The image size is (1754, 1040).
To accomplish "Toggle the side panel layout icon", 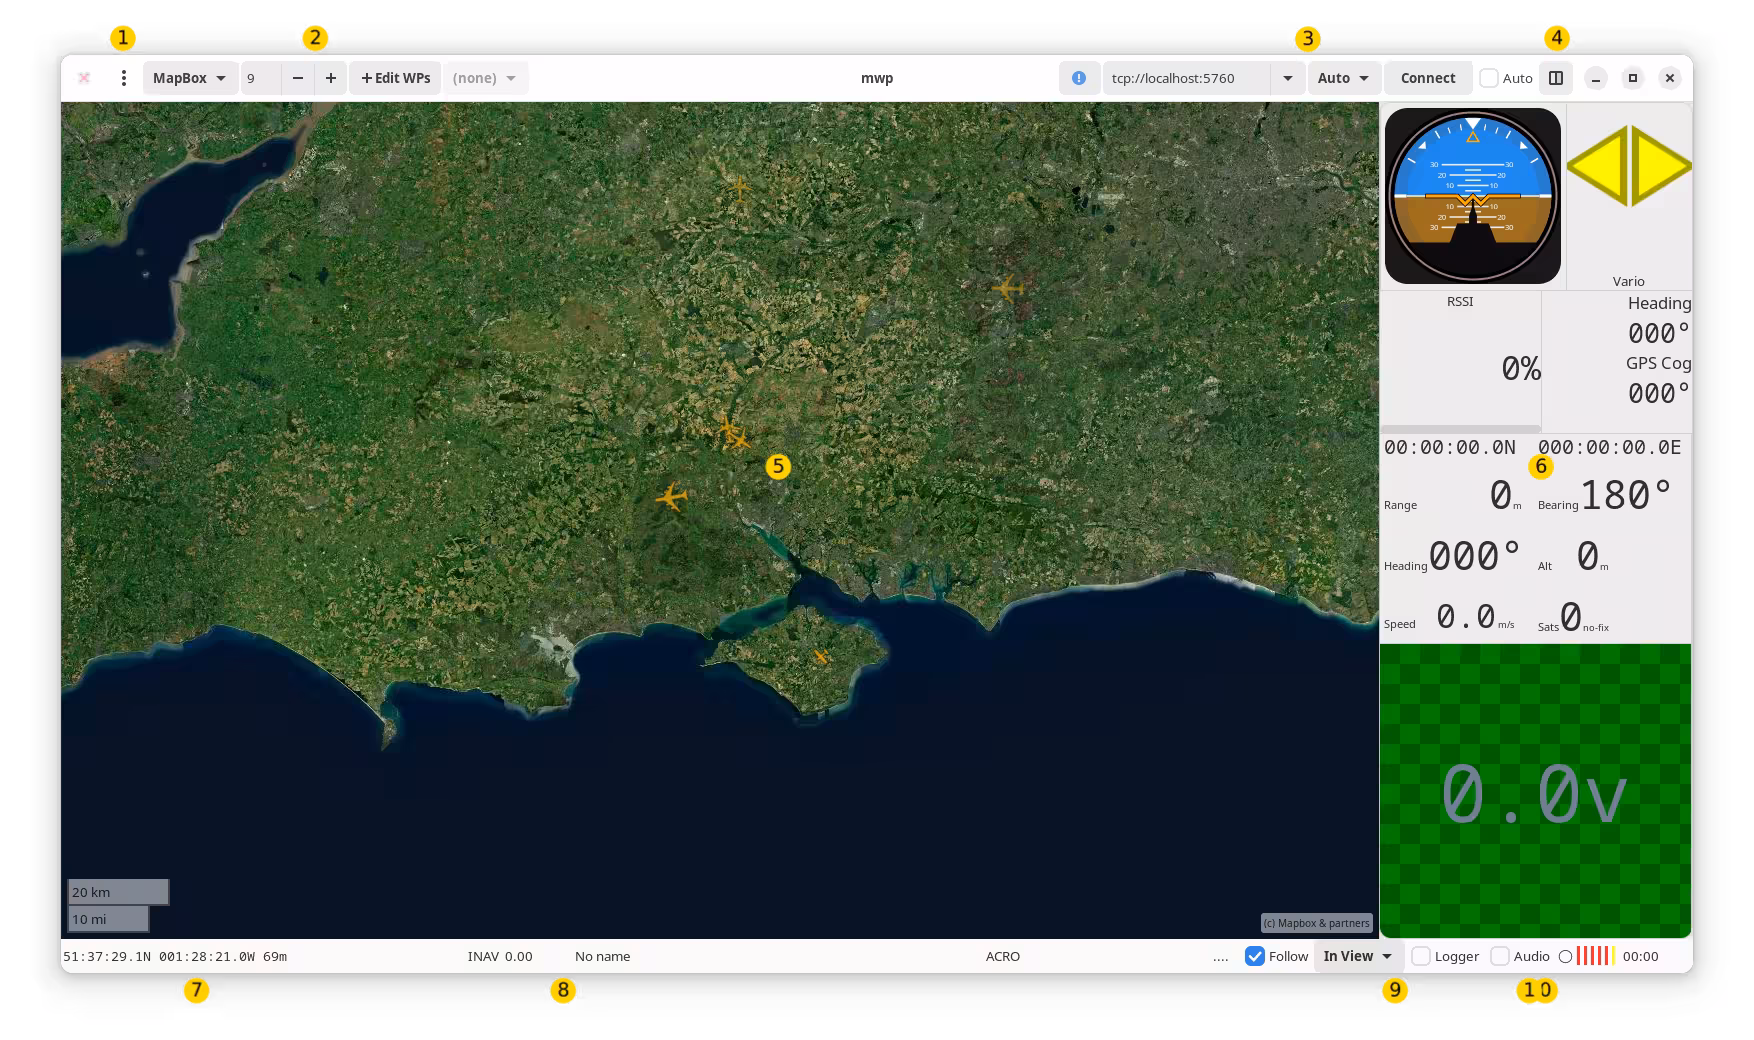I will pyautogui.click(x=1556, y=78).
